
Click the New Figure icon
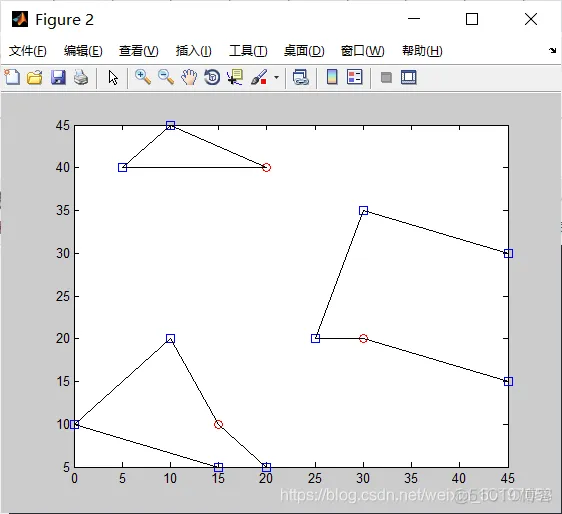(13, 77)
